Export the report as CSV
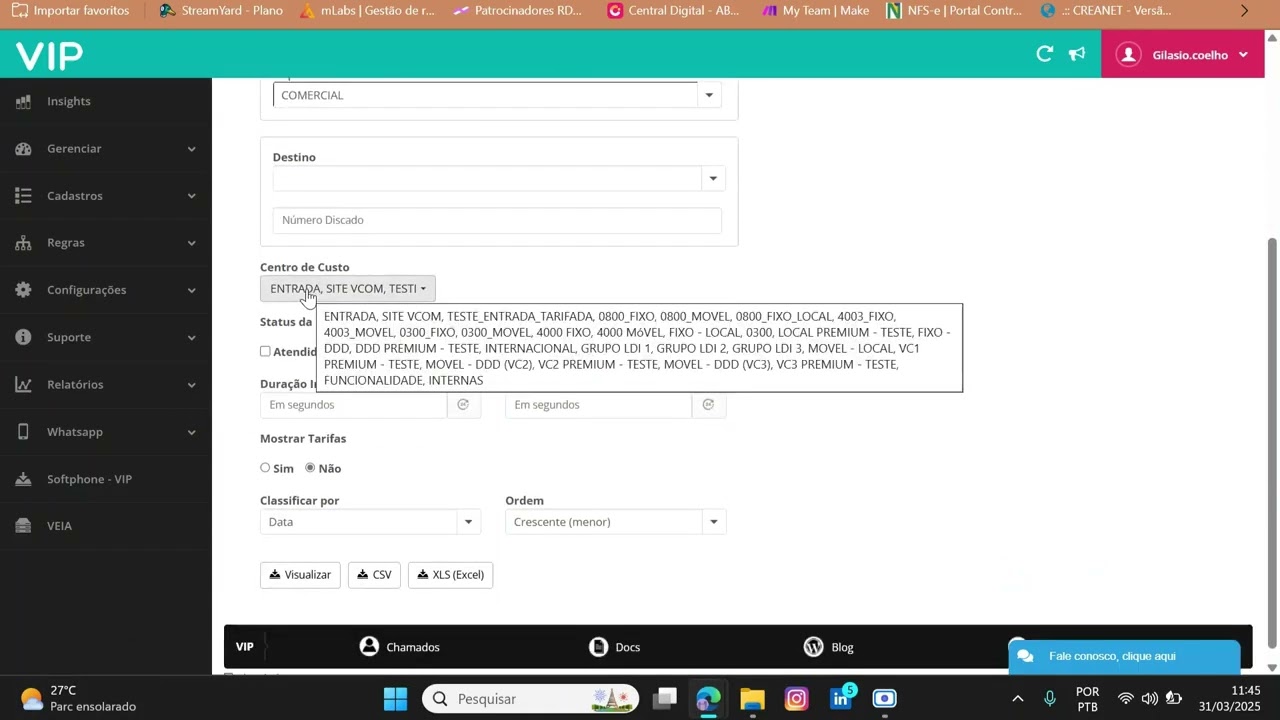Image resolution: width=1280 pixels, height=720 pixels. pos(374,575)
